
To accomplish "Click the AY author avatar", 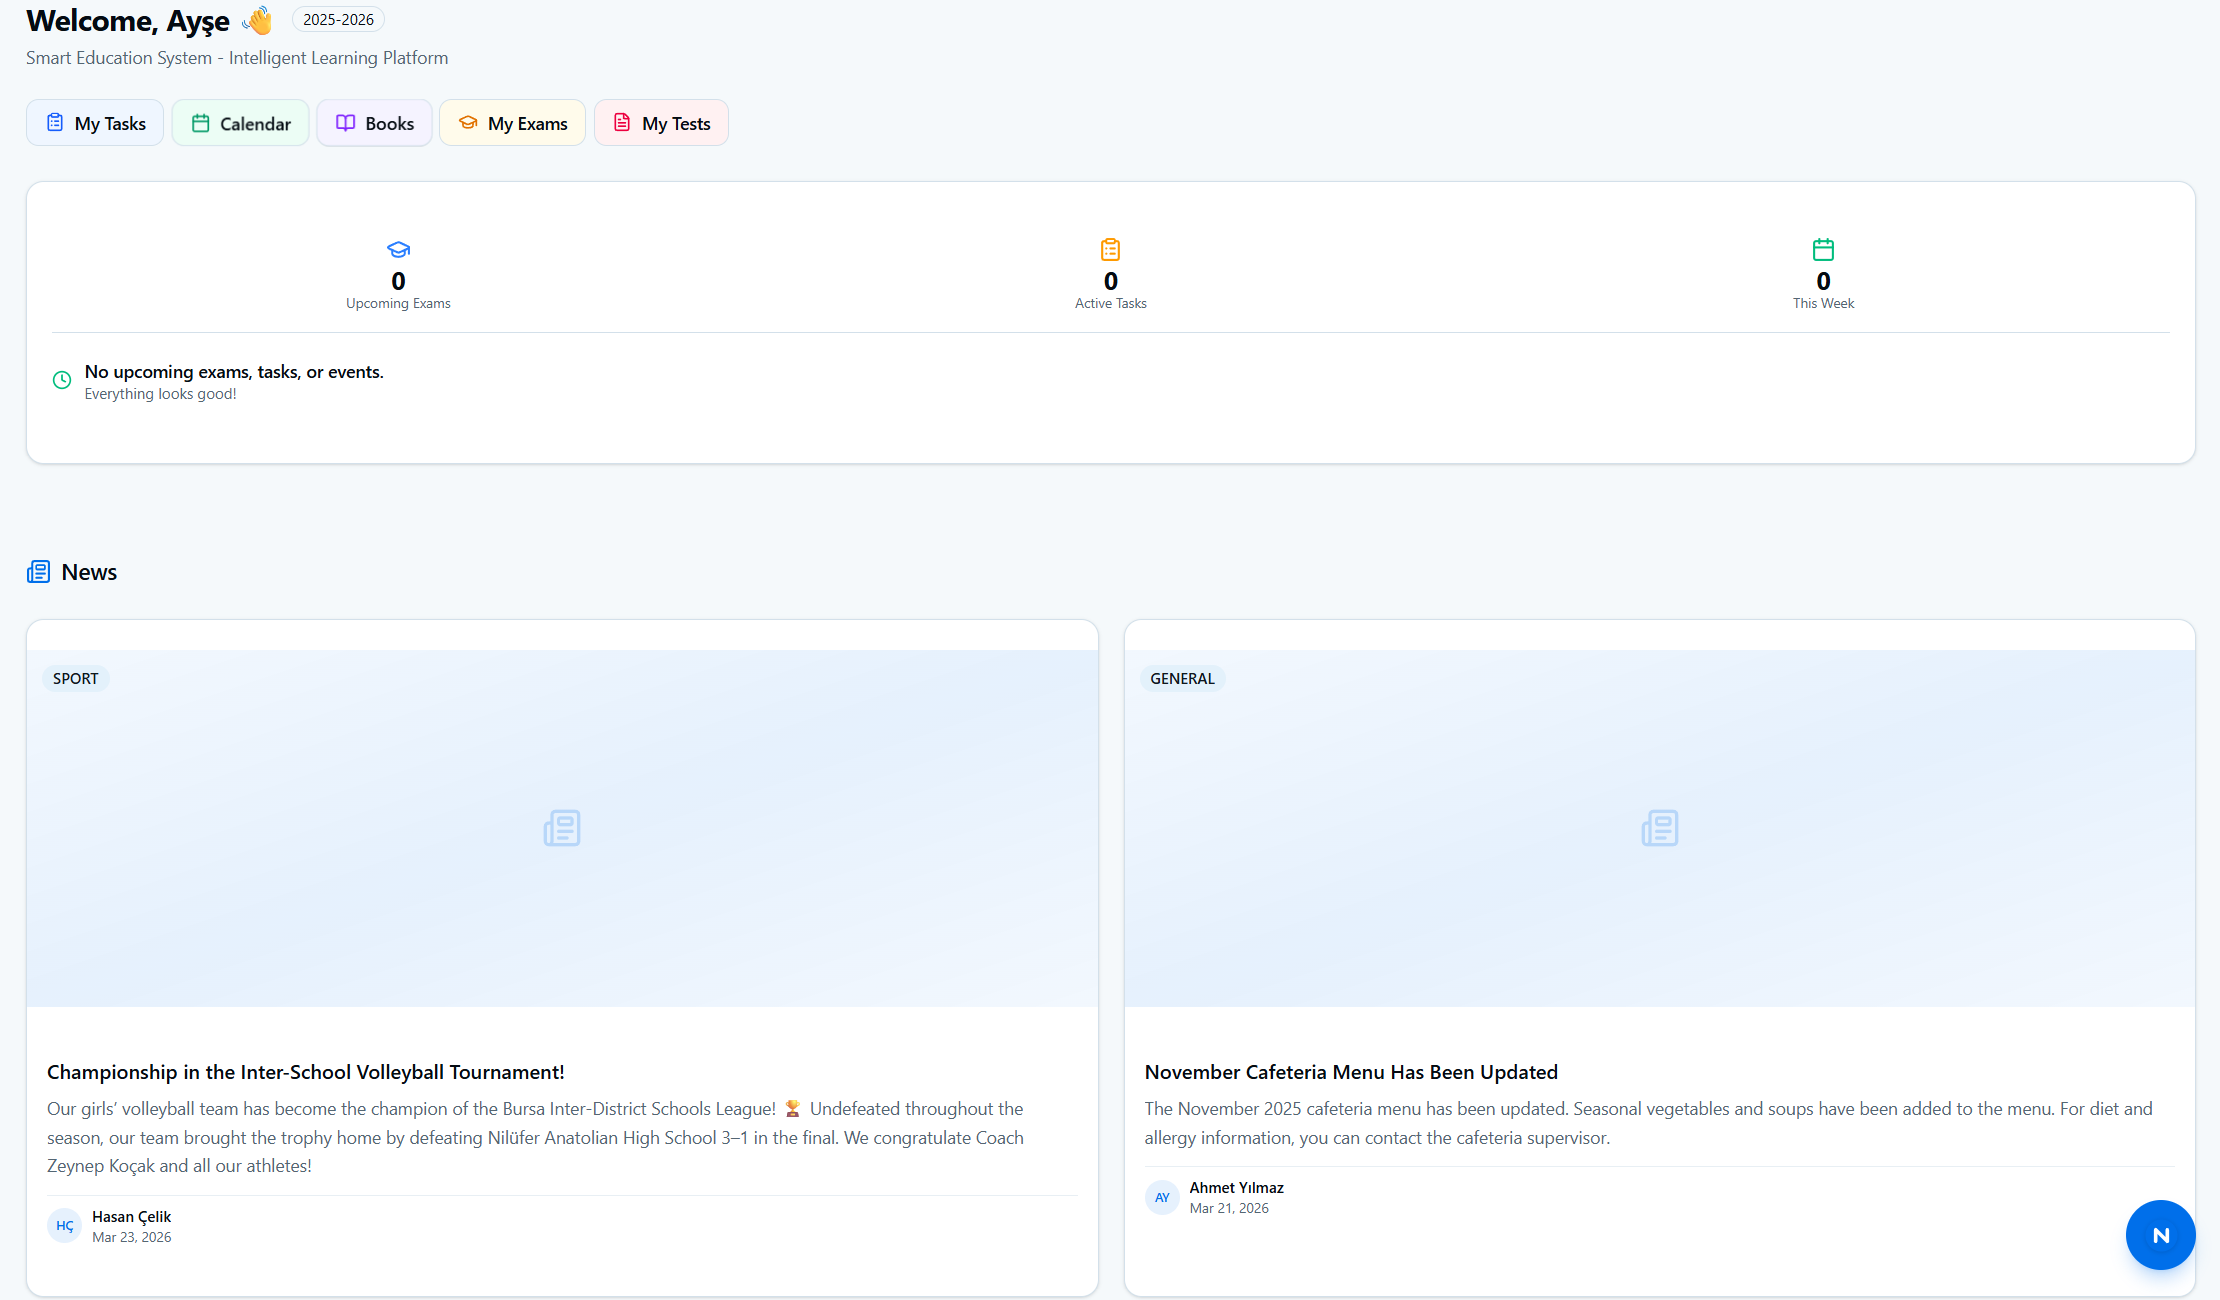I will [x=1162, y=1197].
